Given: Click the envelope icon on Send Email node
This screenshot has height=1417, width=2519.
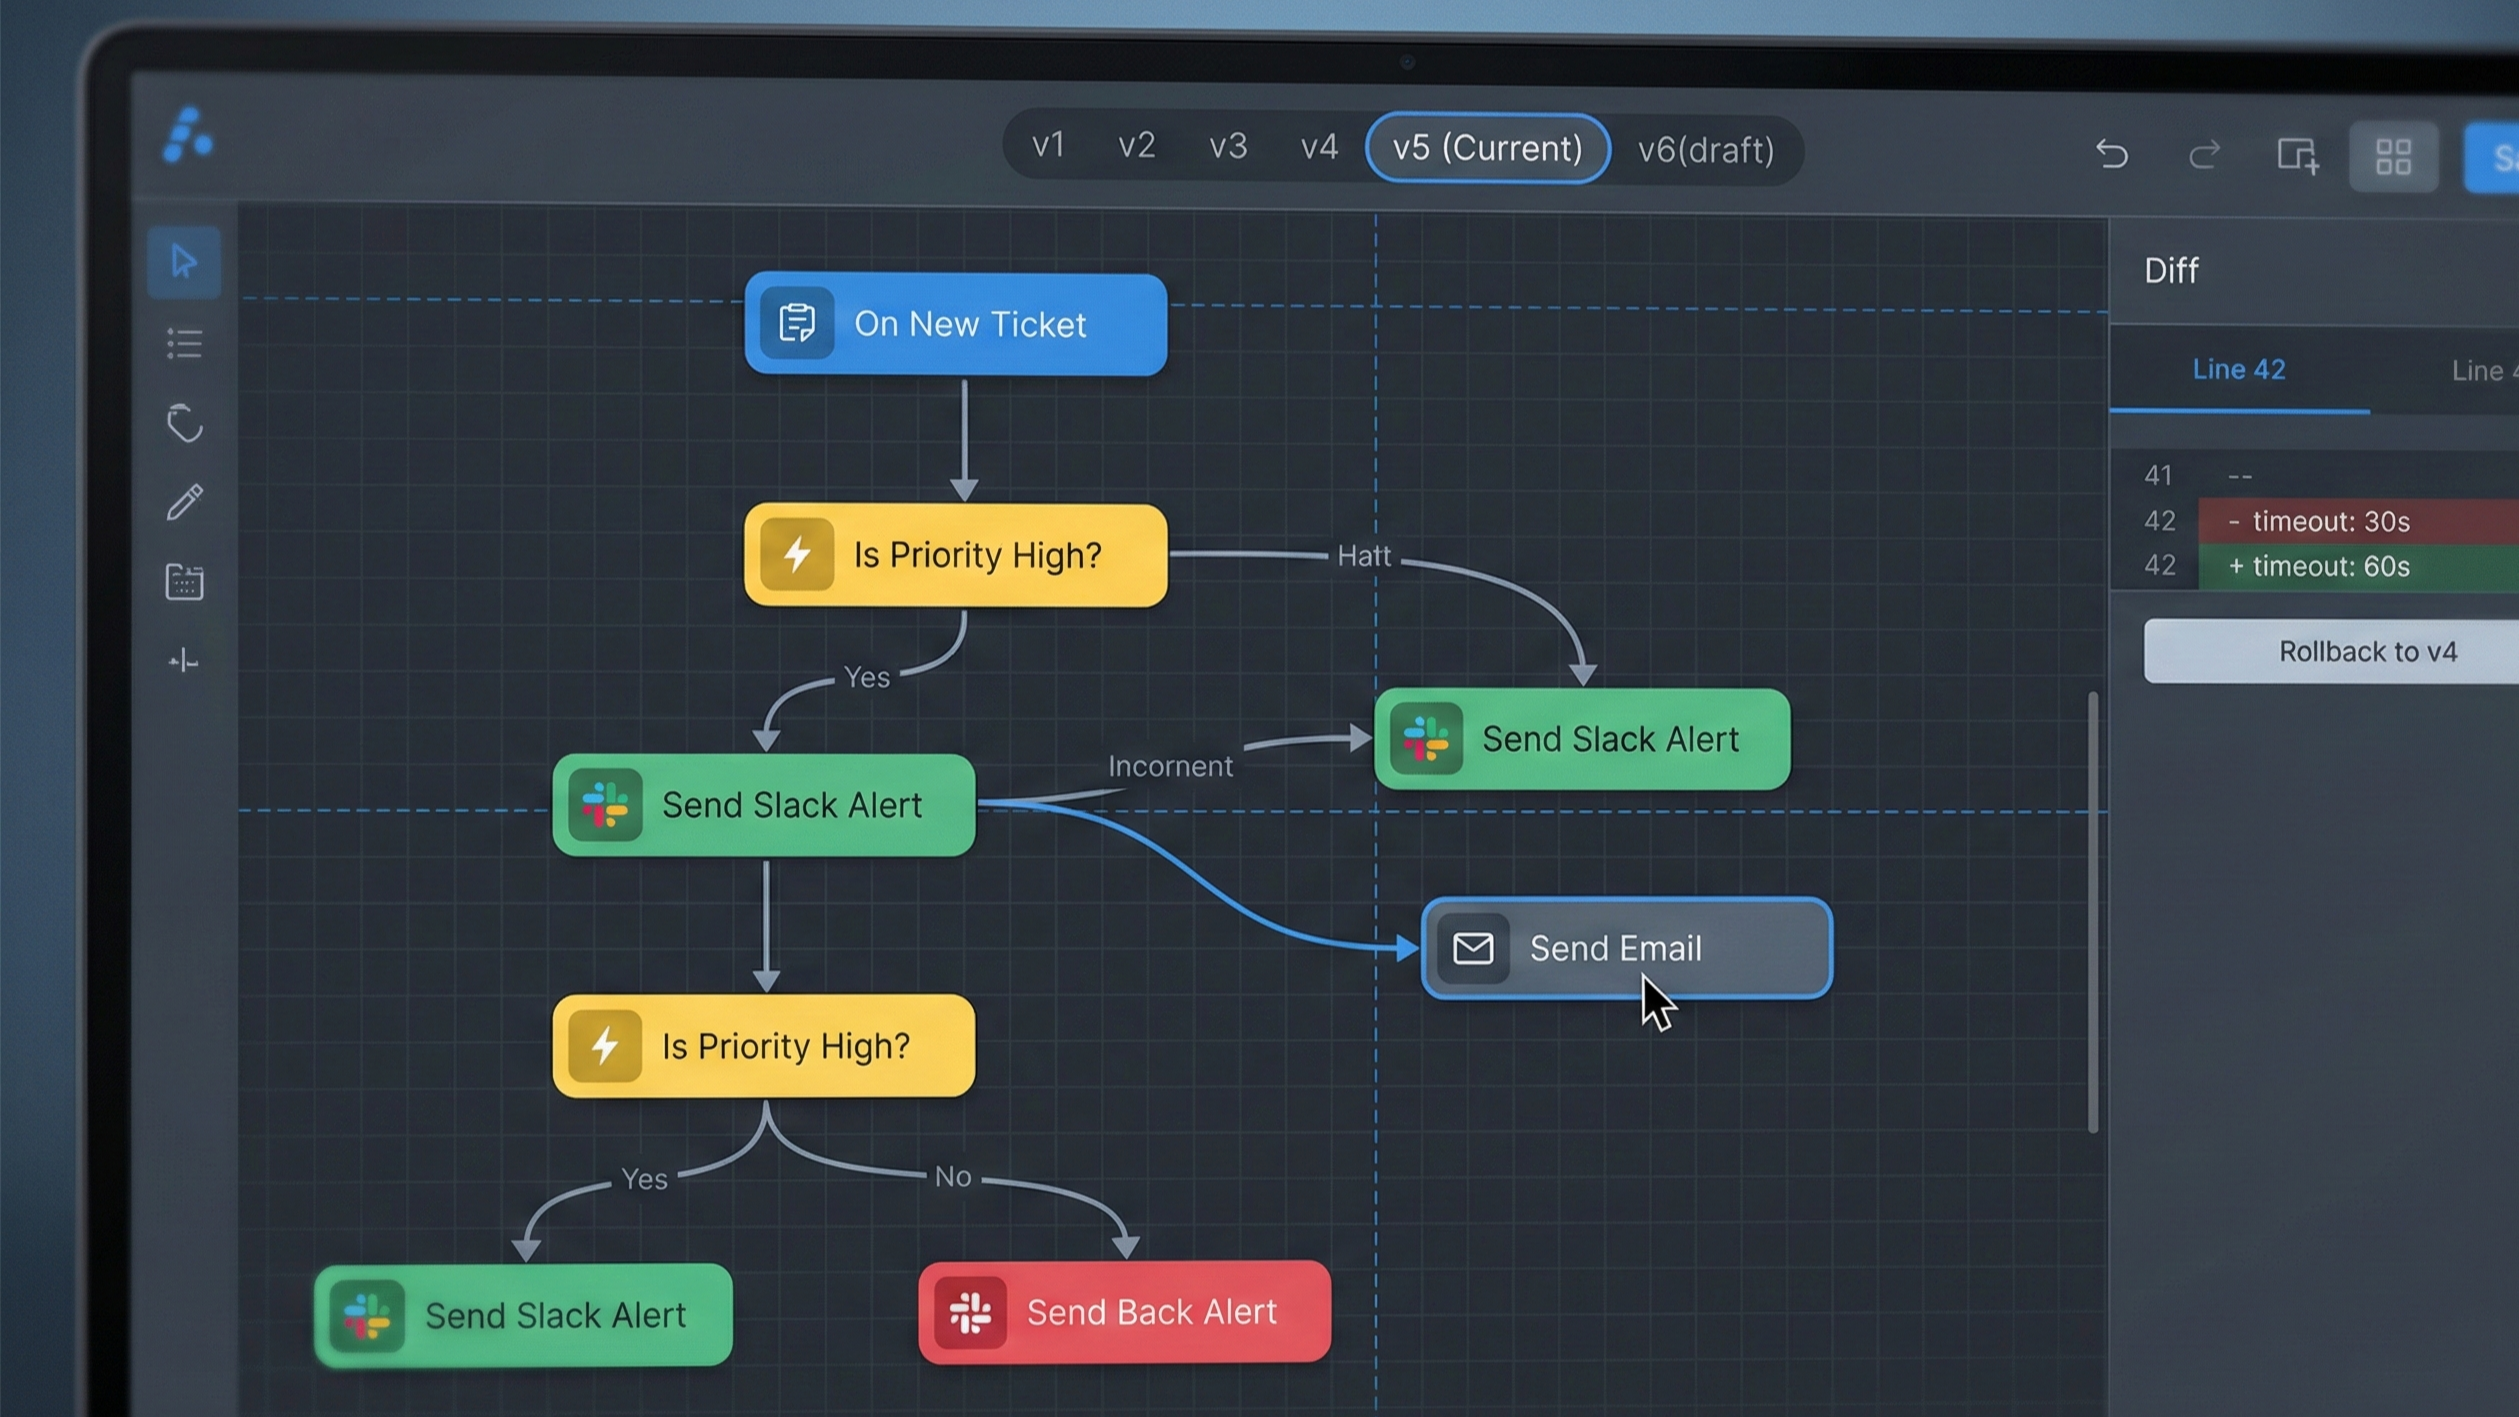Looking at the screenshot, I should point(1473,948).
